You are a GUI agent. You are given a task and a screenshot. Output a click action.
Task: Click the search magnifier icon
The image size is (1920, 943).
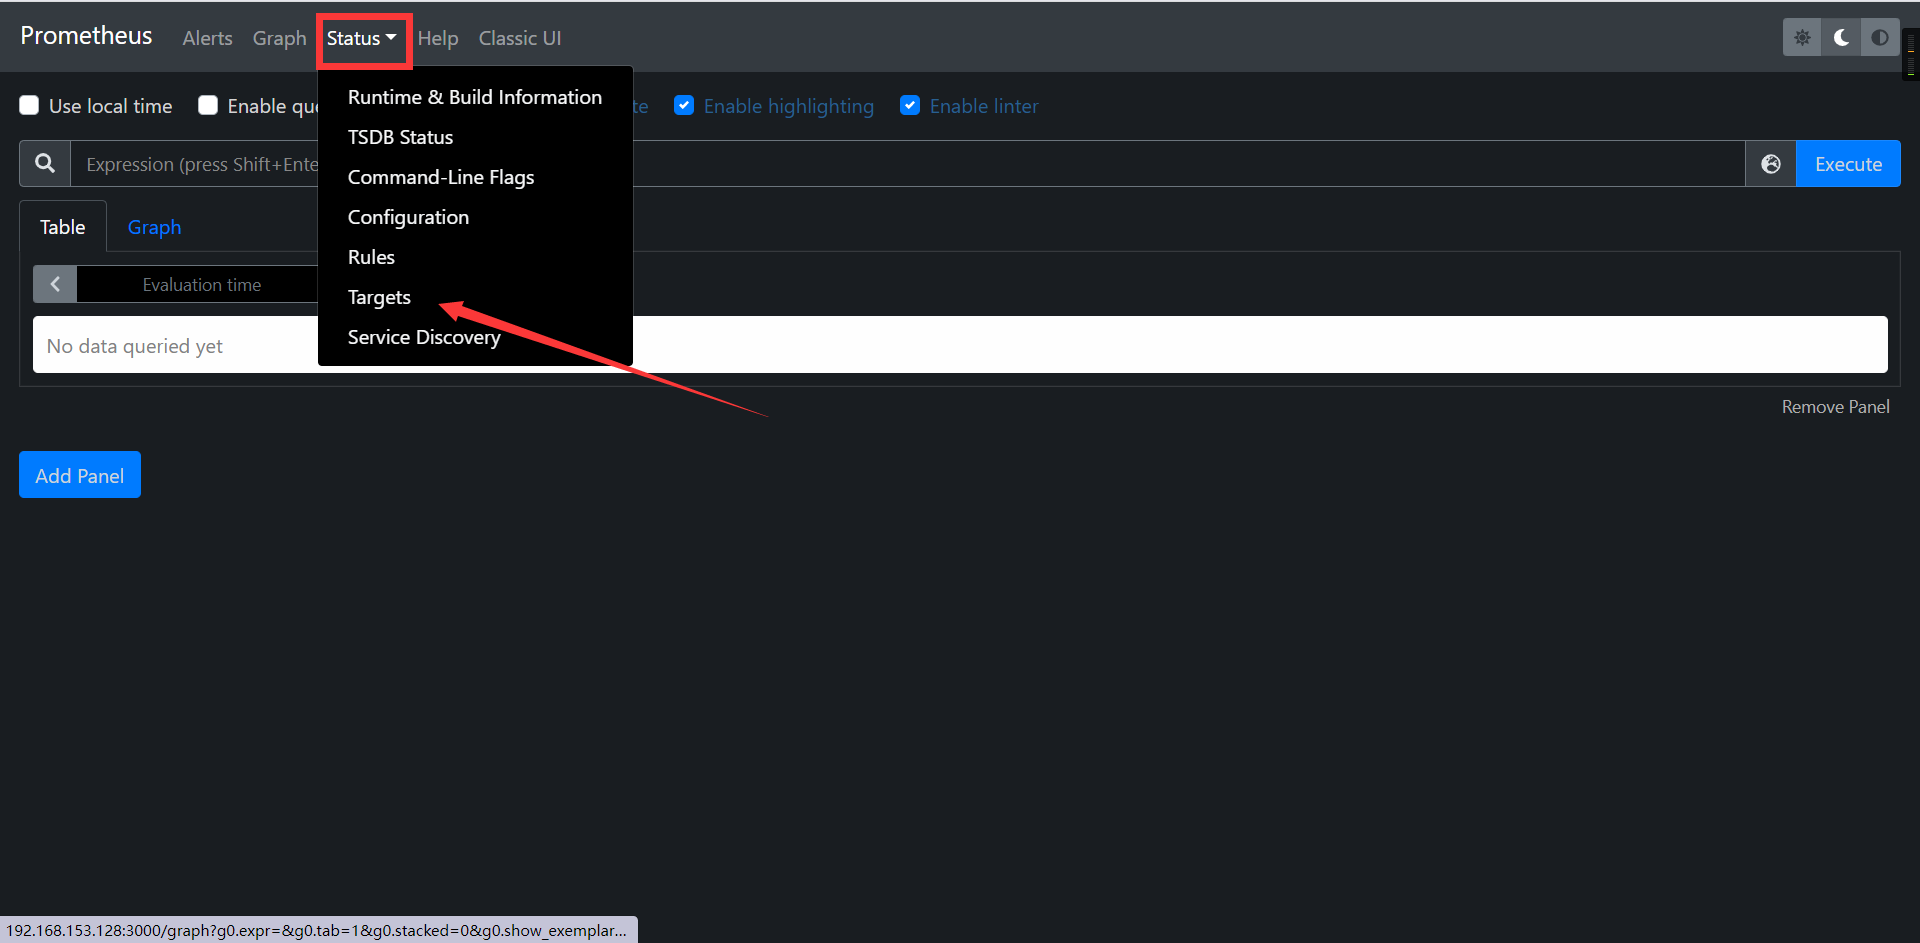pos(45,164)
